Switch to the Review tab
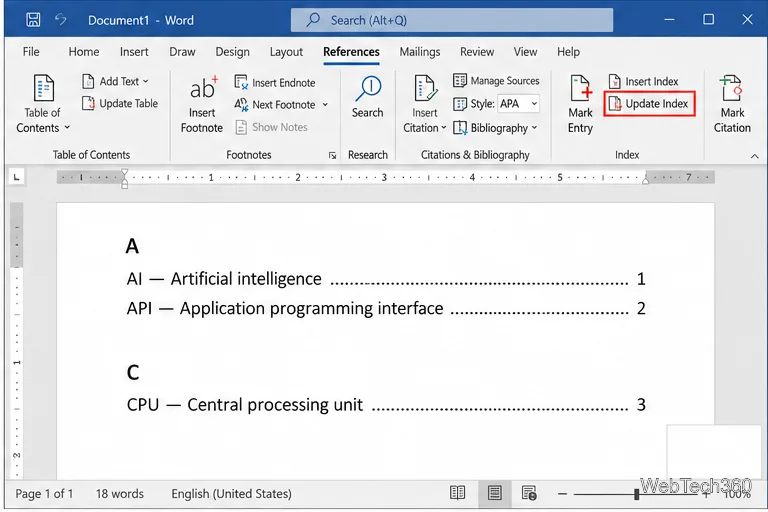The image size is (768, 512). 477,51
